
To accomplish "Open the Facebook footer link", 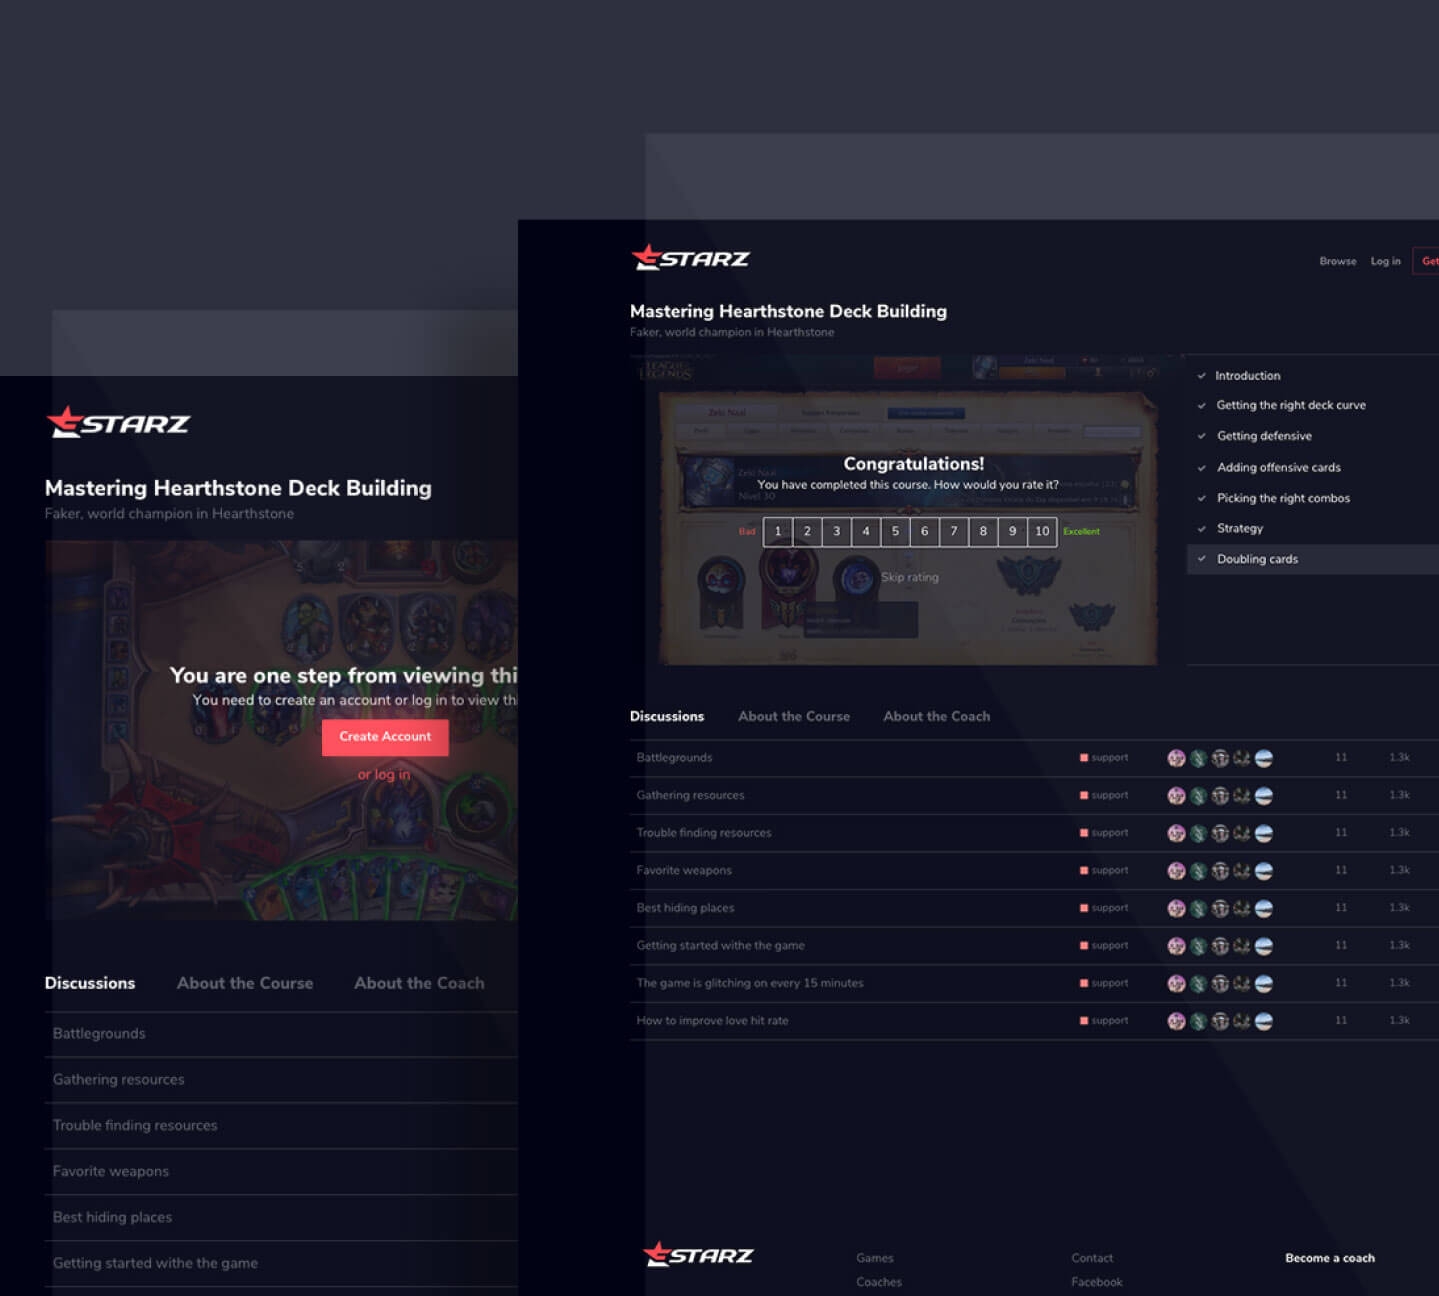I will [1097, 1282].
